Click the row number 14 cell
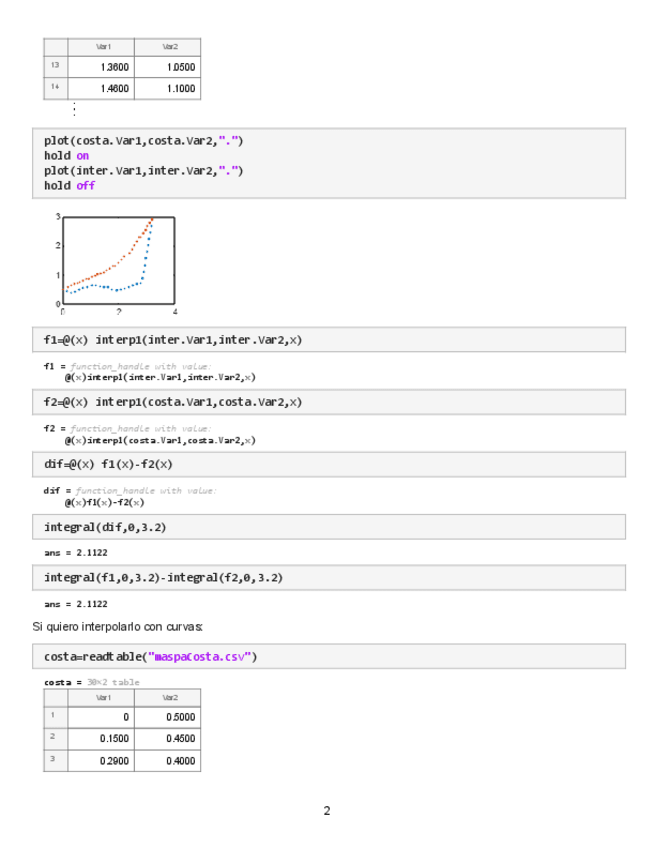Image resolution: width=655 pixels, height=848 pixels. pyautogui.click(x=55, y=88)
